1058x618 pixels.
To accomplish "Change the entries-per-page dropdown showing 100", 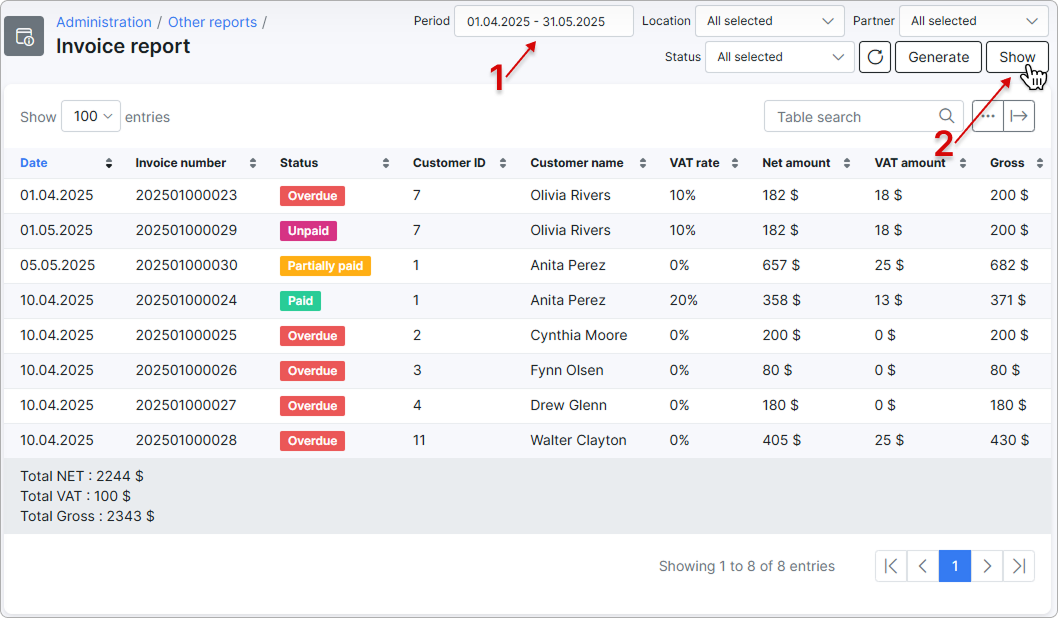I will tap(91, 116).
